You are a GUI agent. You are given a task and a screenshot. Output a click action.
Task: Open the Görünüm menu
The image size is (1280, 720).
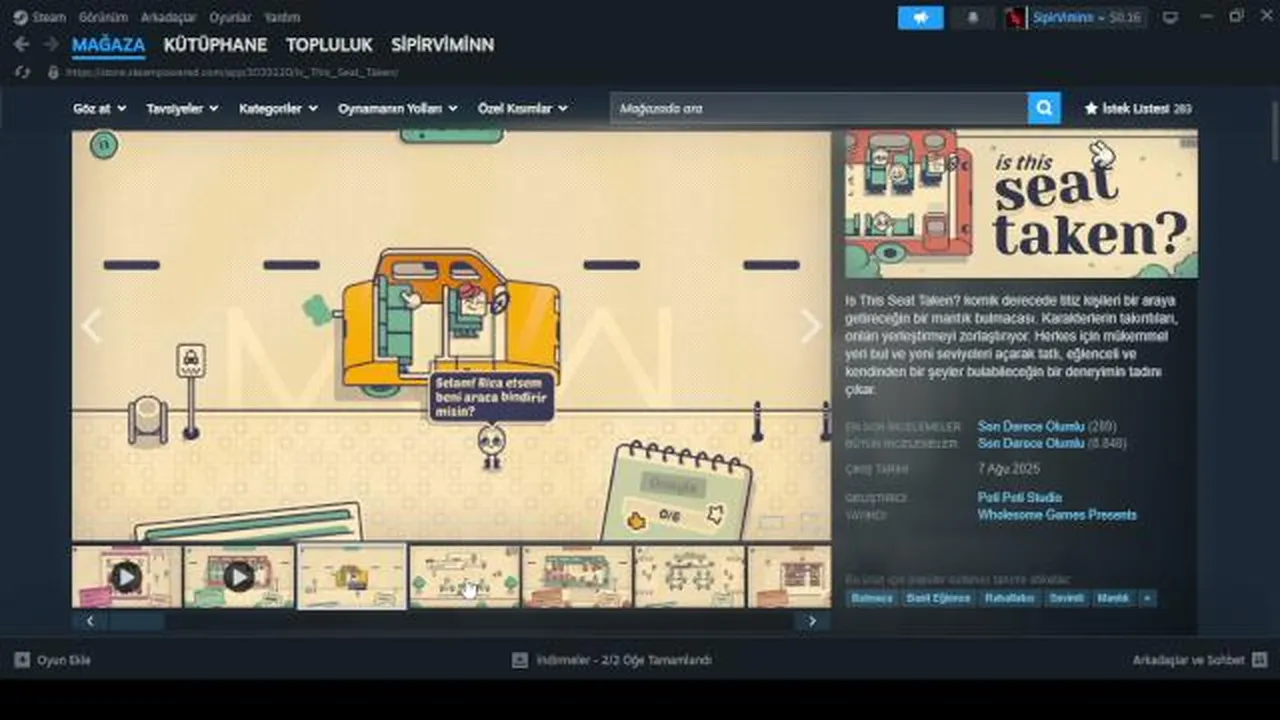(x=104, y=17)
